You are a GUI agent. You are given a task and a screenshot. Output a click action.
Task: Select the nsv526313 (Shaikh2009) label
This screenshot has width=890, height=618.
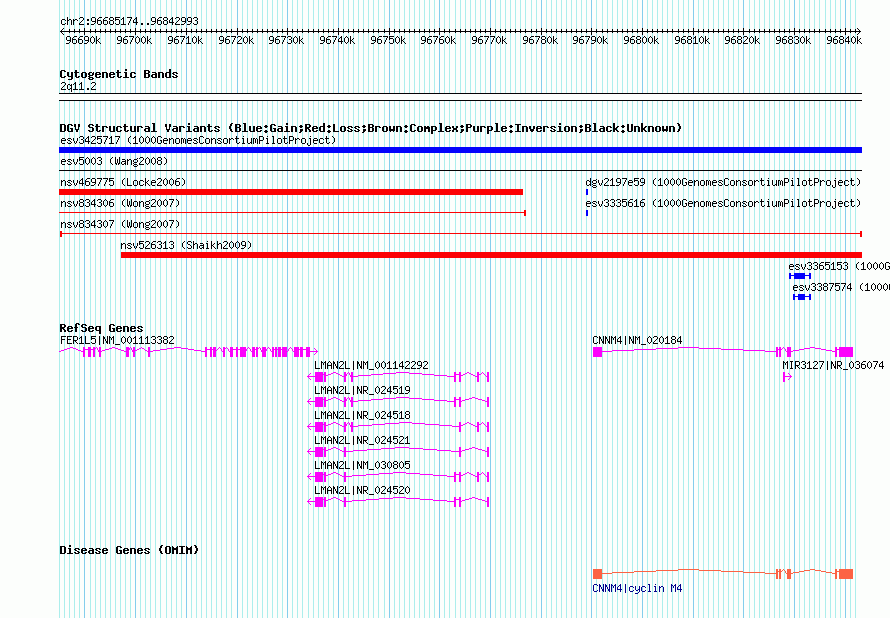[186, 245]
